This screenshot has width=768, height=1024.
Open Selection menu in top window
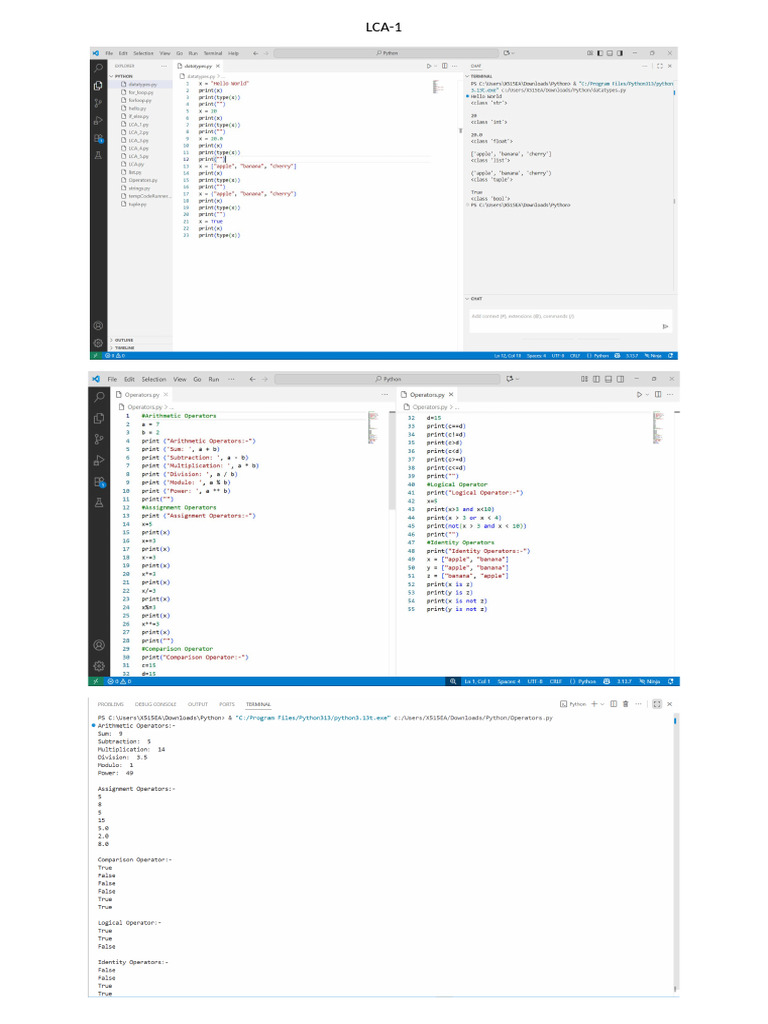143,53
